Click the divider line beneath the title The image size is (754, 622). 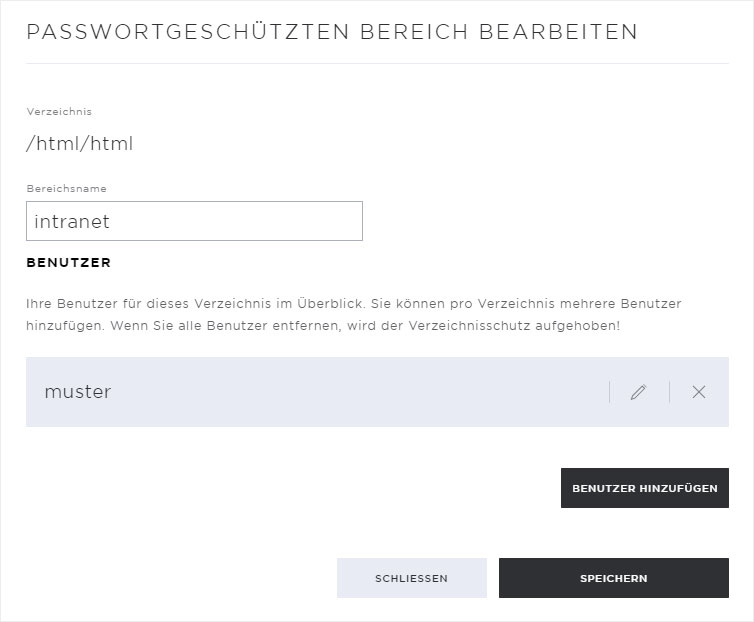(x=377, y=63)
